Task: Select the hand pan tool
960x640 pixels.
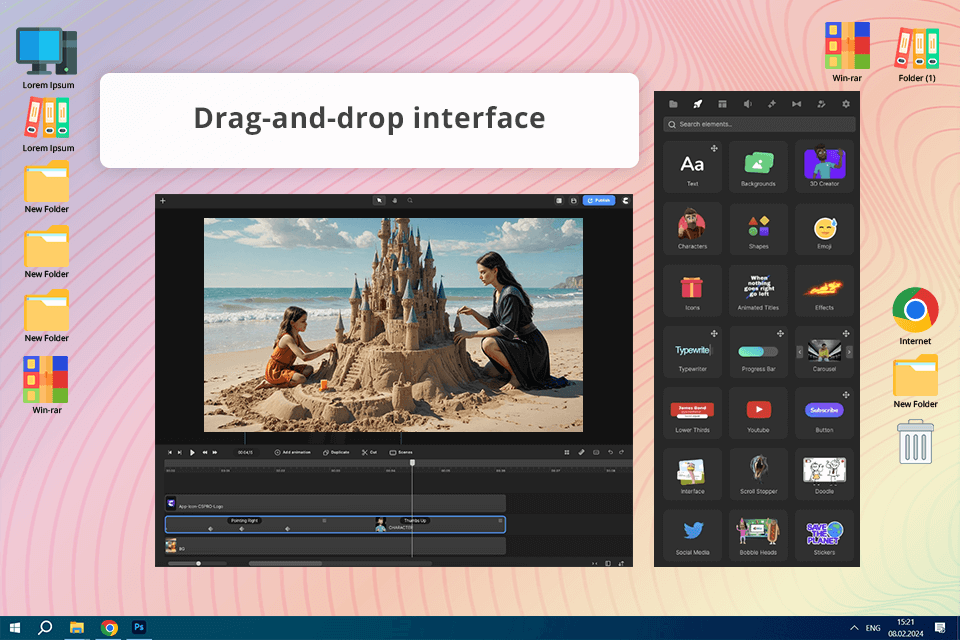Action: coord(394,200)
